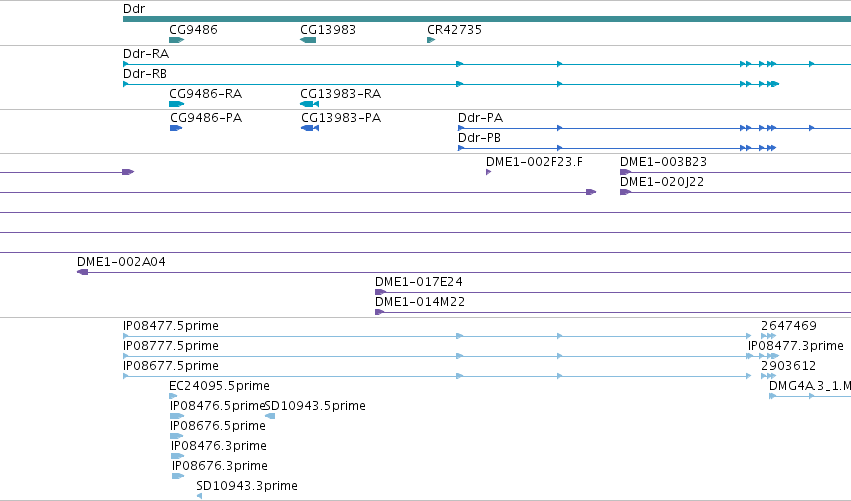The height and width of the screenshot is (501, 851).
Task: Click the DME1-017E24 start block
Action: (380, 292)
